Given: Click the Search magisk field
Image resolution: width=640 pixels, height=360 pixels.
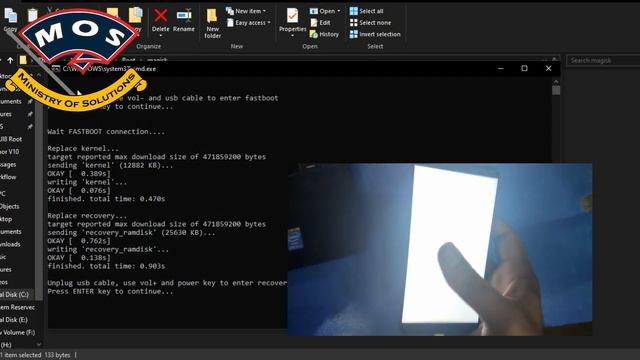Looking at the screenshot, I should pos(603,60).
